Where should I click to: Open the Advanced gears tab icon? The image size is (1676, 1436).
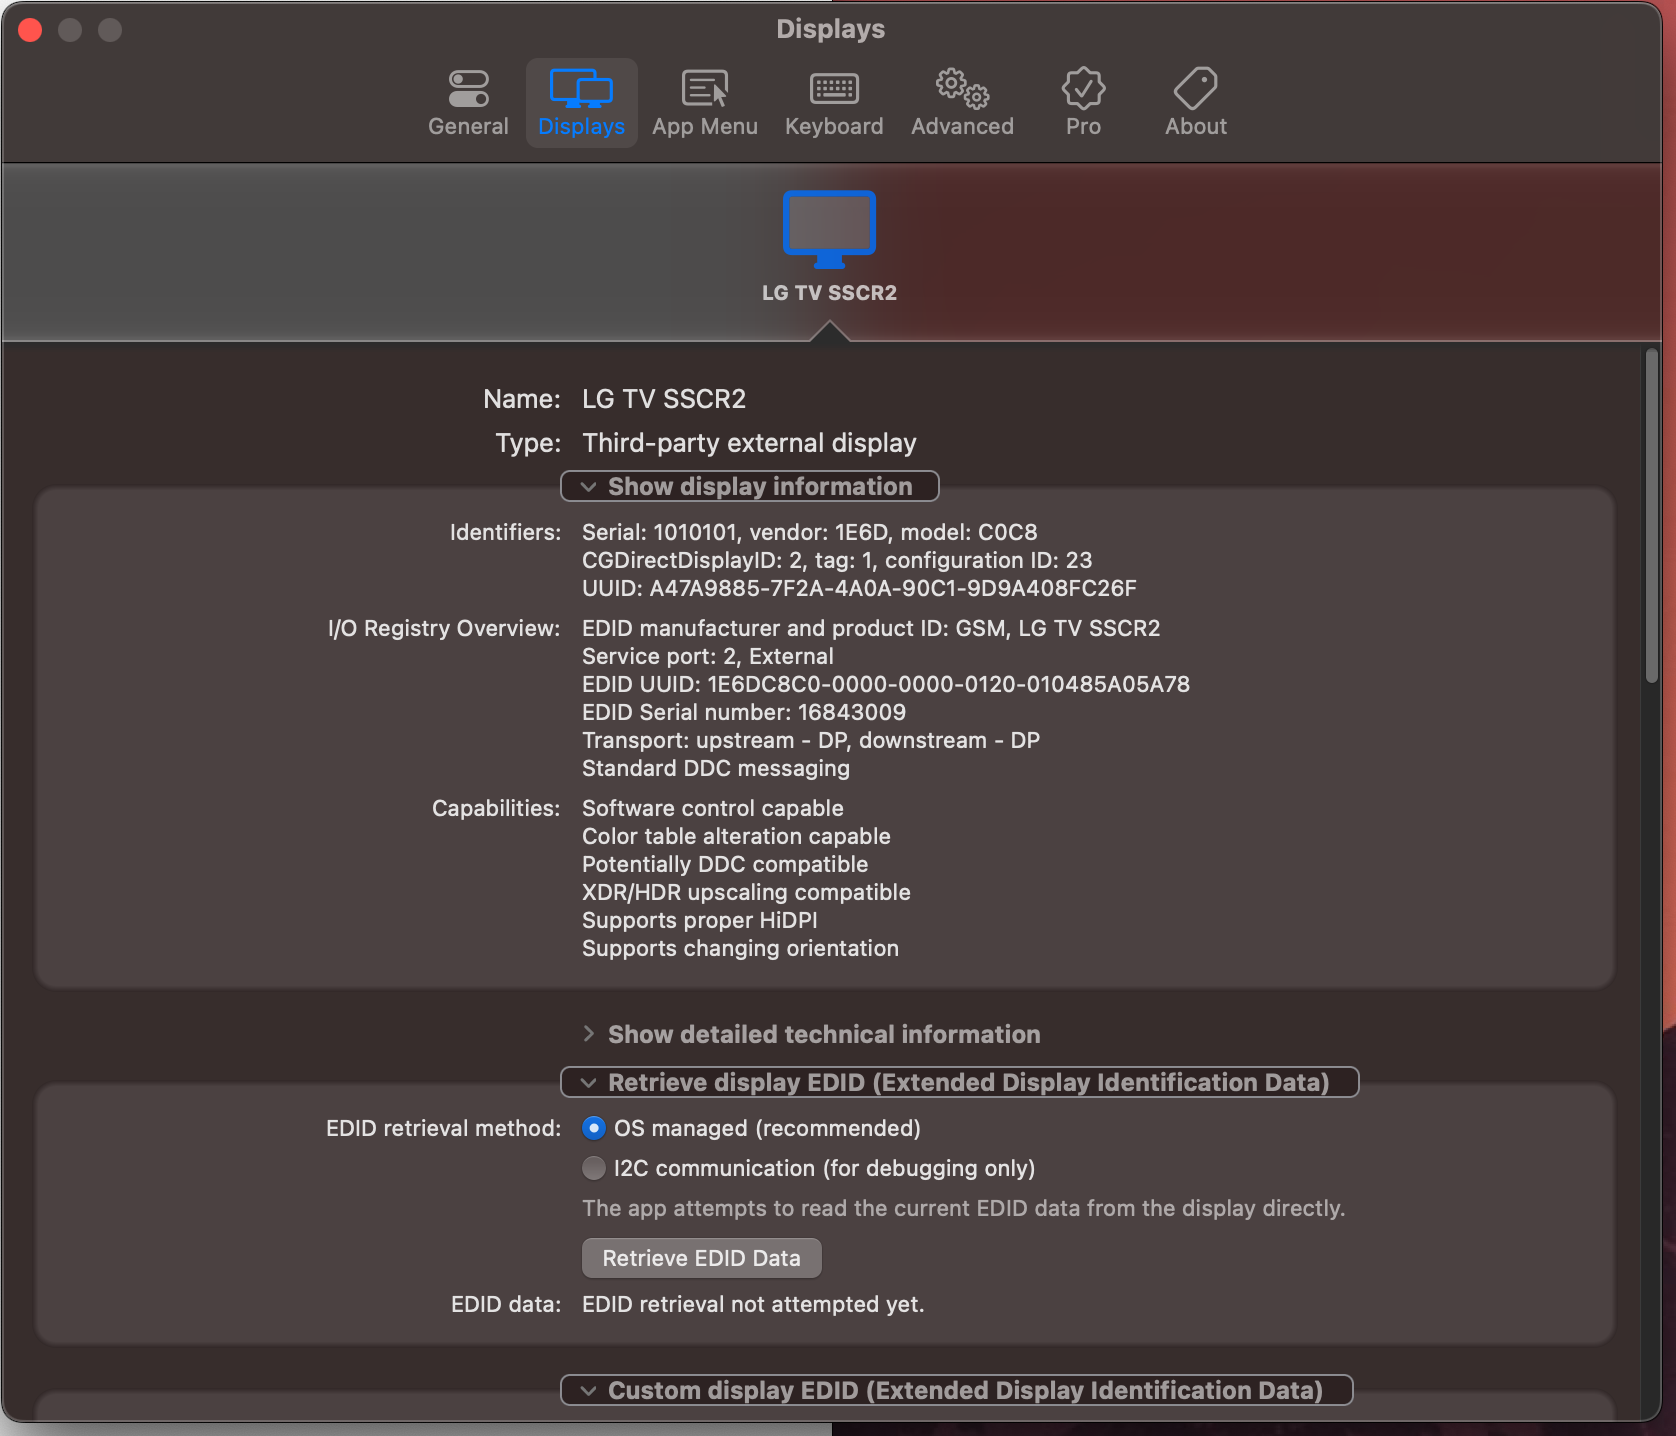(962, 89)
